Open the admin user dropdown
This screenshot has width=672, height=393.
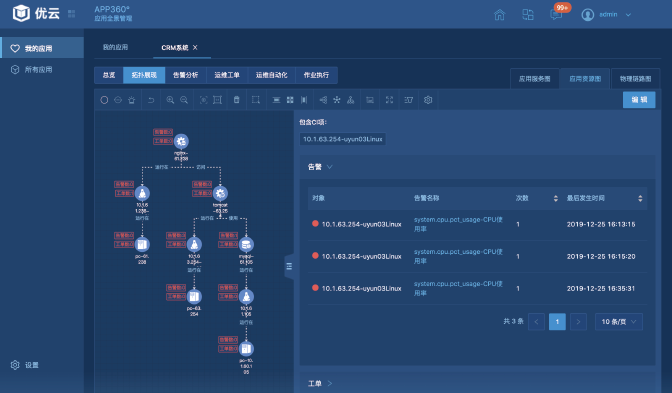[x=628, y=15]
